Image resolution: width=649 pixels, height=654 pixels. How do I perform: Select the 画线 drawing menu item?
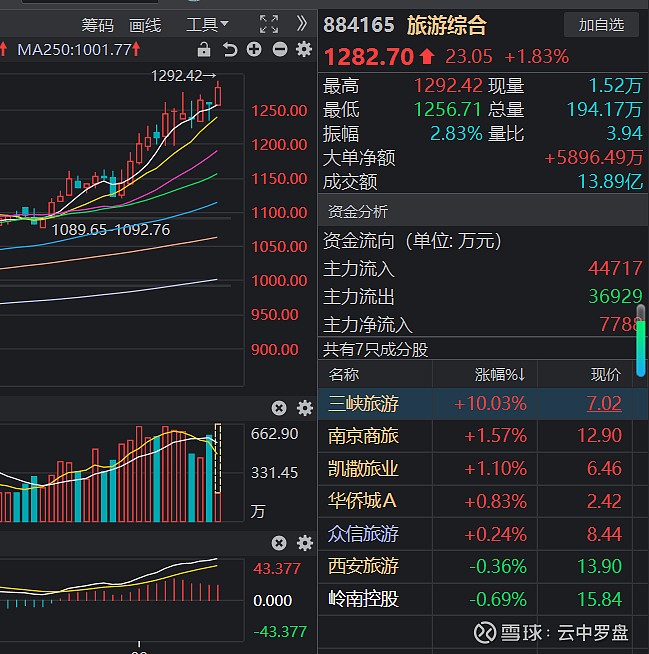(146, 24)
